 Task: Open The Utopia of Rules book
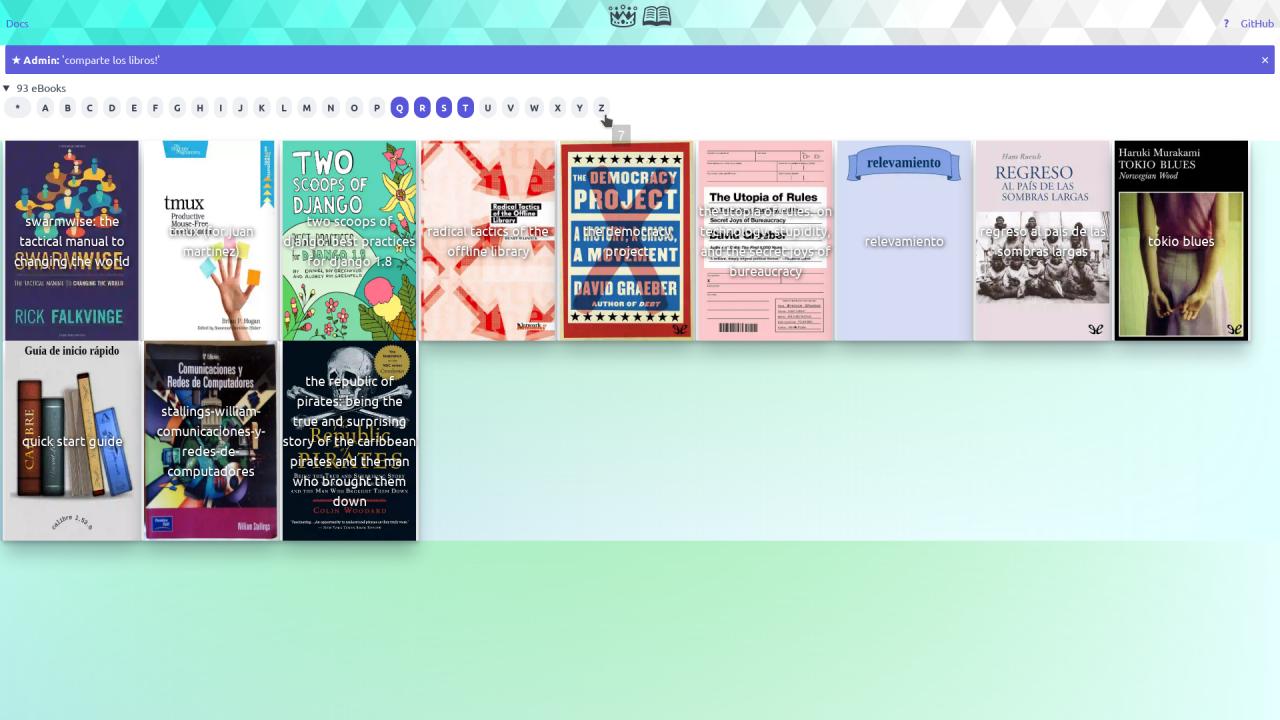[765, 241]
